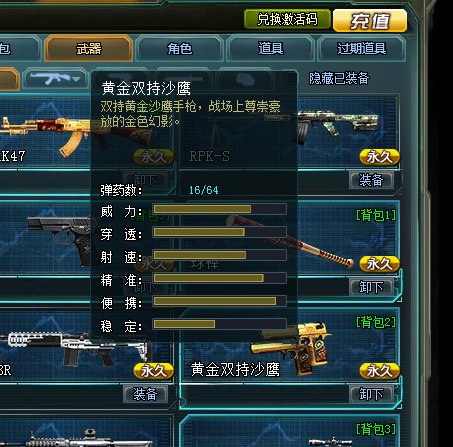Select the golden AK47 weapon image

point(45,135)
